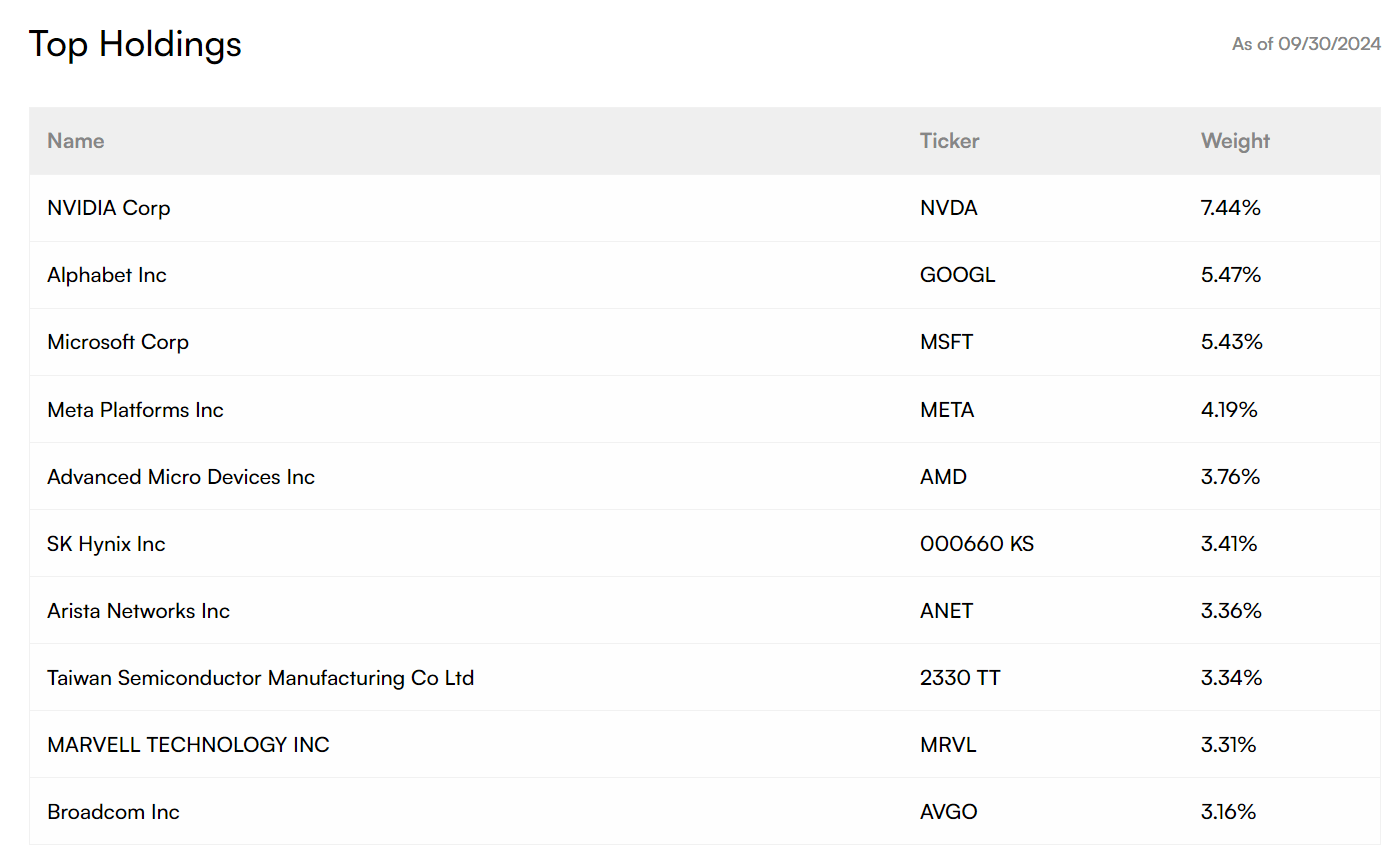Click the ANET ticker symbol
The image size is (1391, 857).
pos(946,611)
